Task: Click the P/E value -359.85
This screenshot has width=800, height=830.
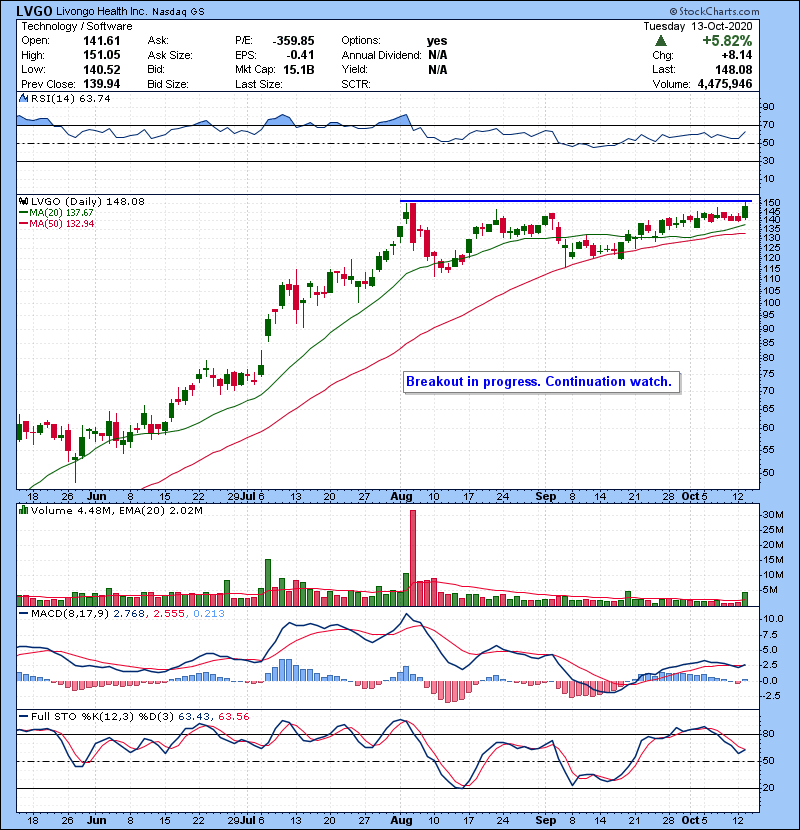Action: point(293,41)
